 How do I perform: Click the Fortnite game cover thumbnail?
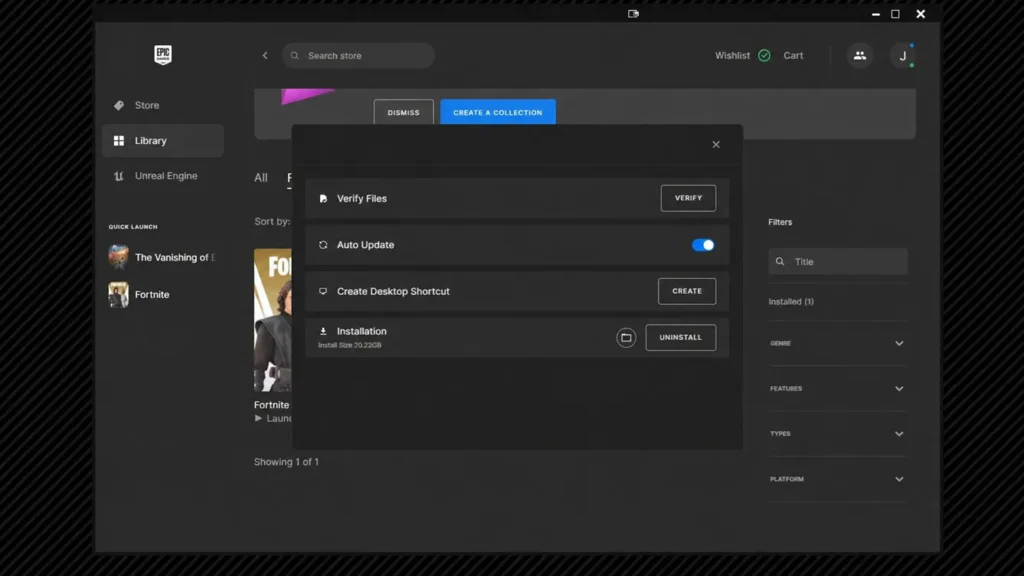(273, 320)
